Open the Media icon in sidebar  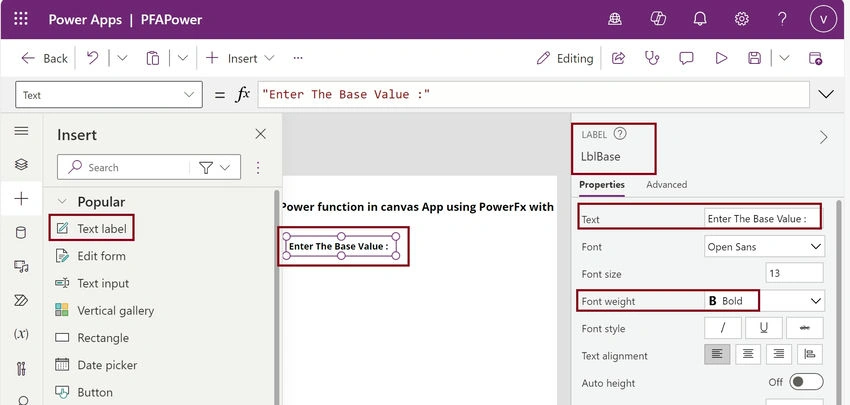click(21, 267)
